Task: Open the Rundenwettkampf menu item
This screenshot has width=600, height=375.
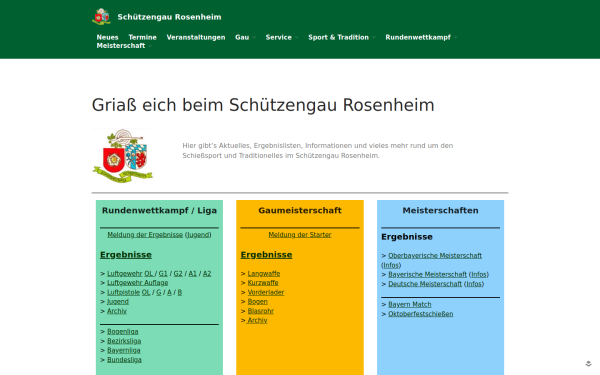Action: (x=418, y=37)
